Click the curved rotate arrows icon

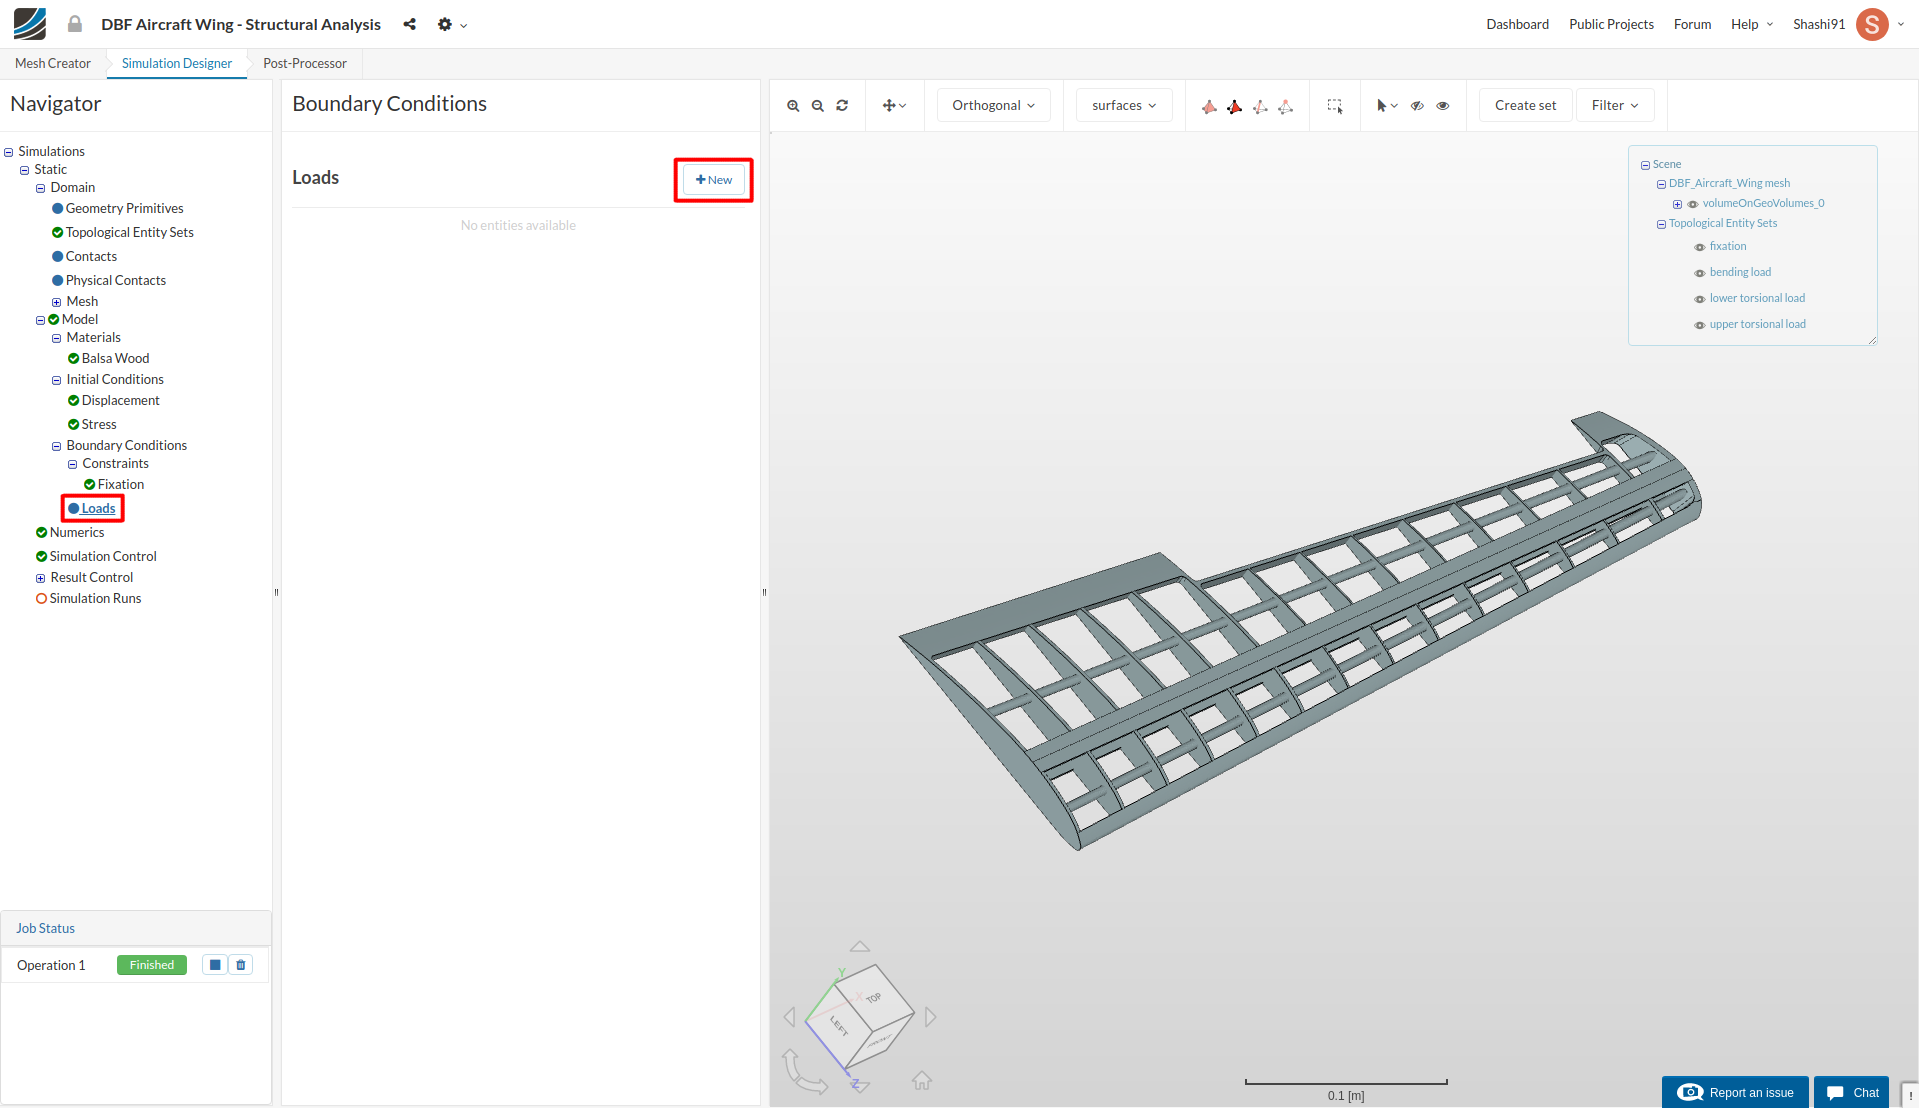click(803, 1072)
